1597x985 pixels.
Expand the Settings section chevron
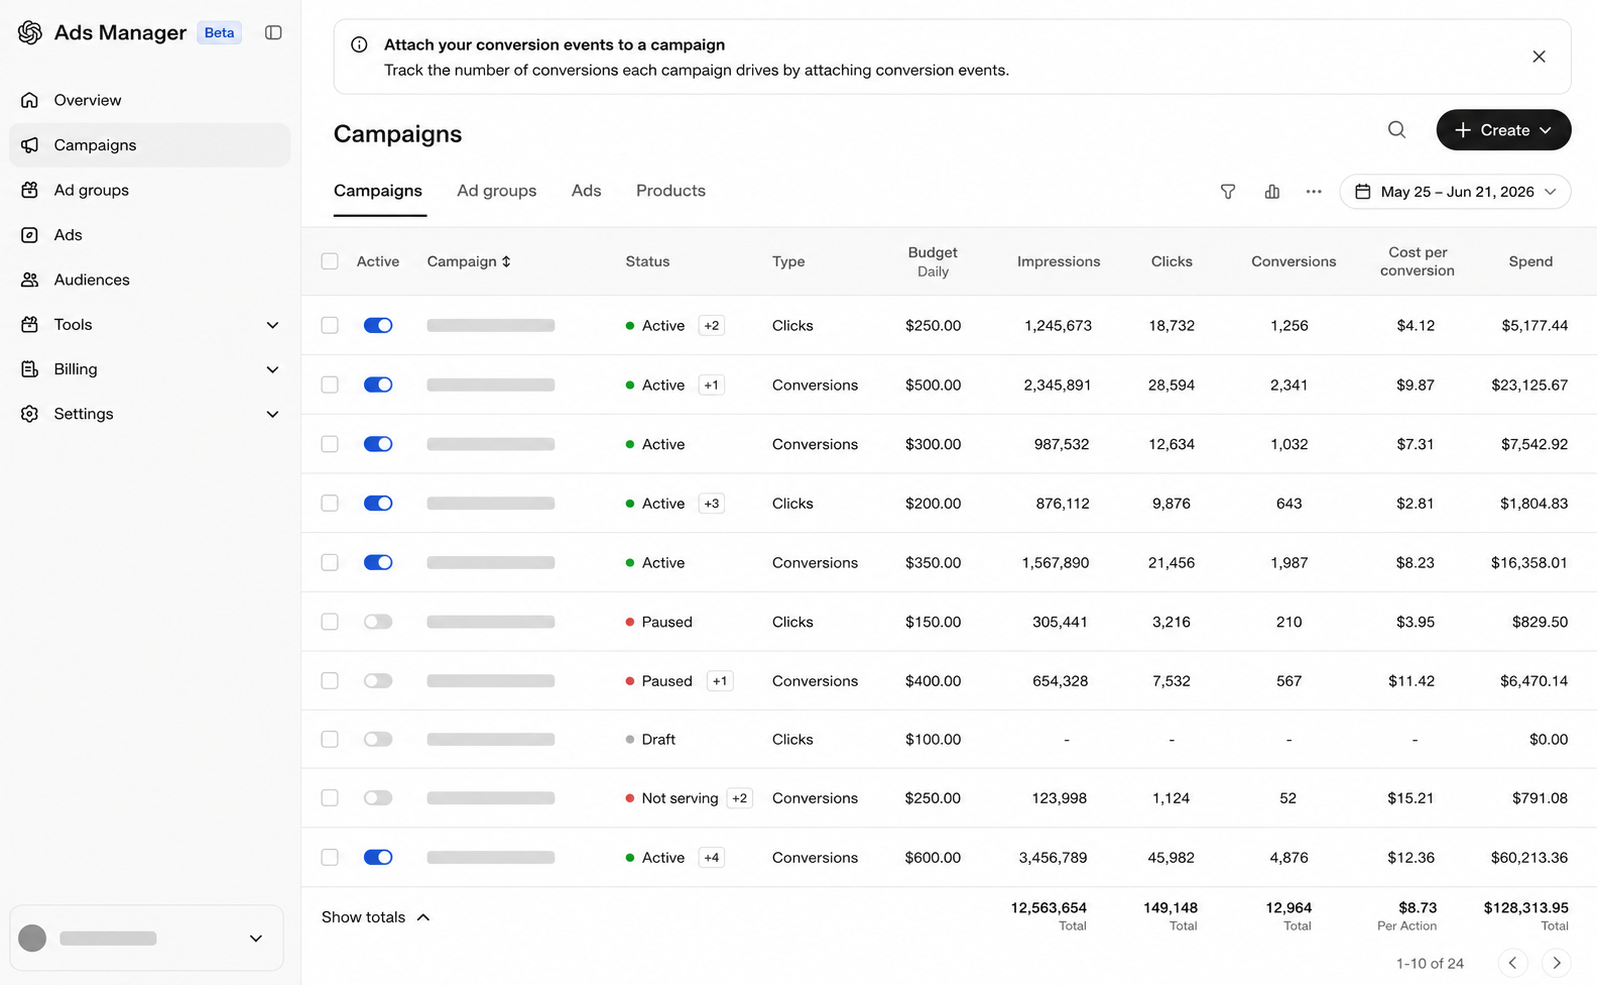(x=272, y=414)
